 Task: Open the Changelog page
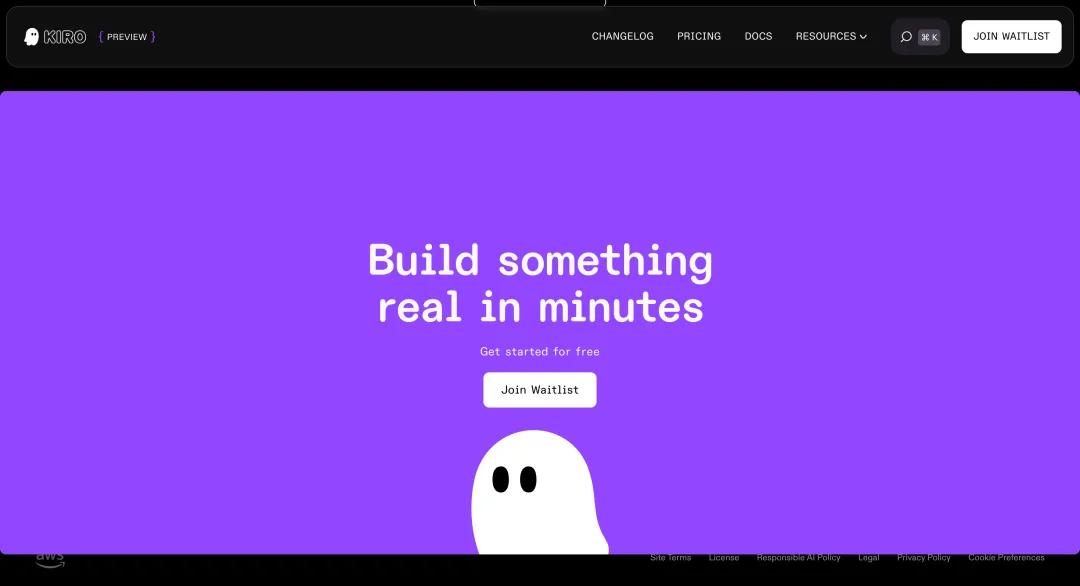coord(622,37)
